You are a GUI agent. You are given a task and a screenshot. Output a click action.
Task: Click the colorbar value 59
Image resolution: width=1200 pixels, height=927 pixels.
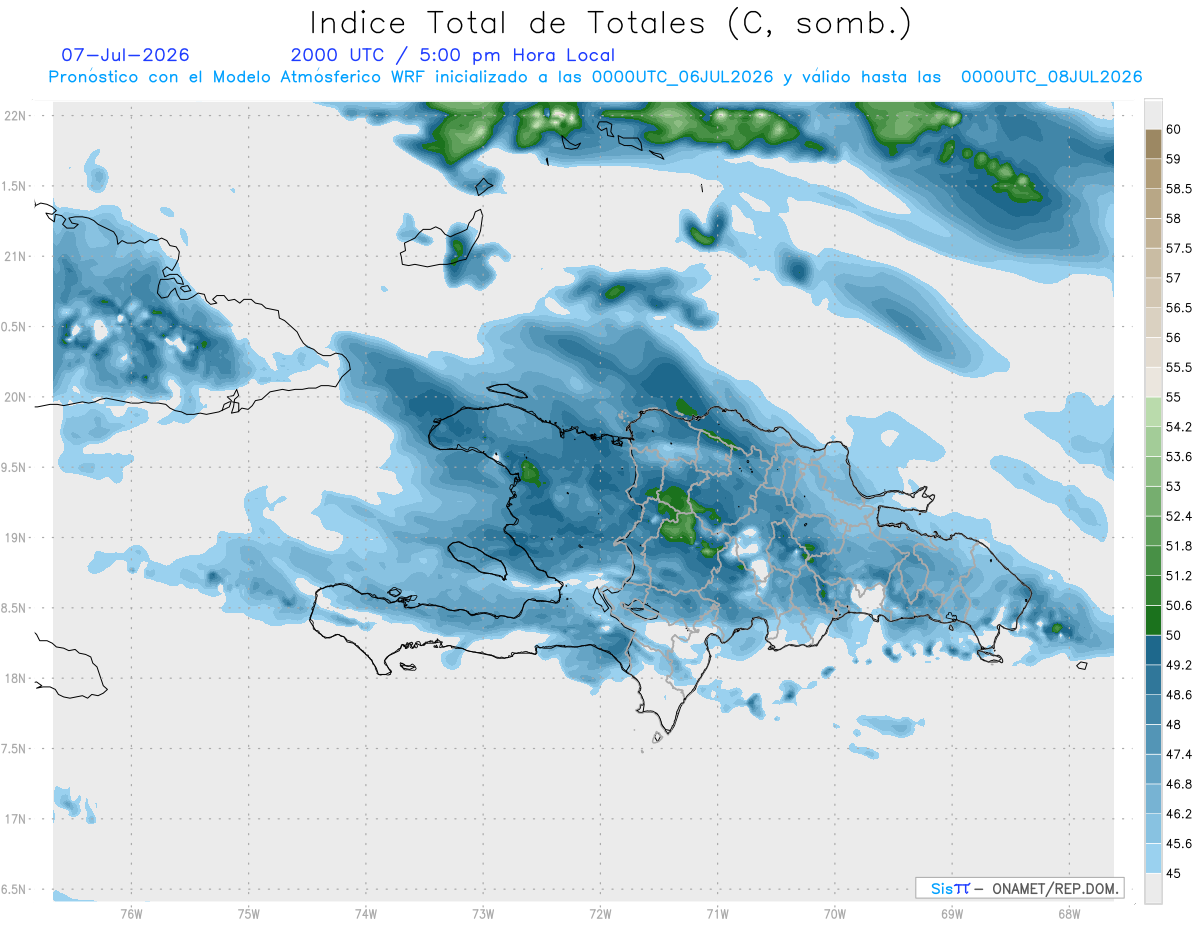[x=1174, y=159]
